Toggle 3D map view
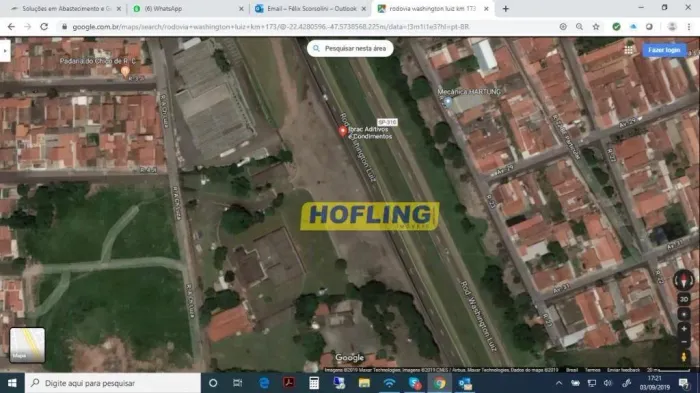The image size is (700, 393). pyautogui.click(x=683, y=299)
